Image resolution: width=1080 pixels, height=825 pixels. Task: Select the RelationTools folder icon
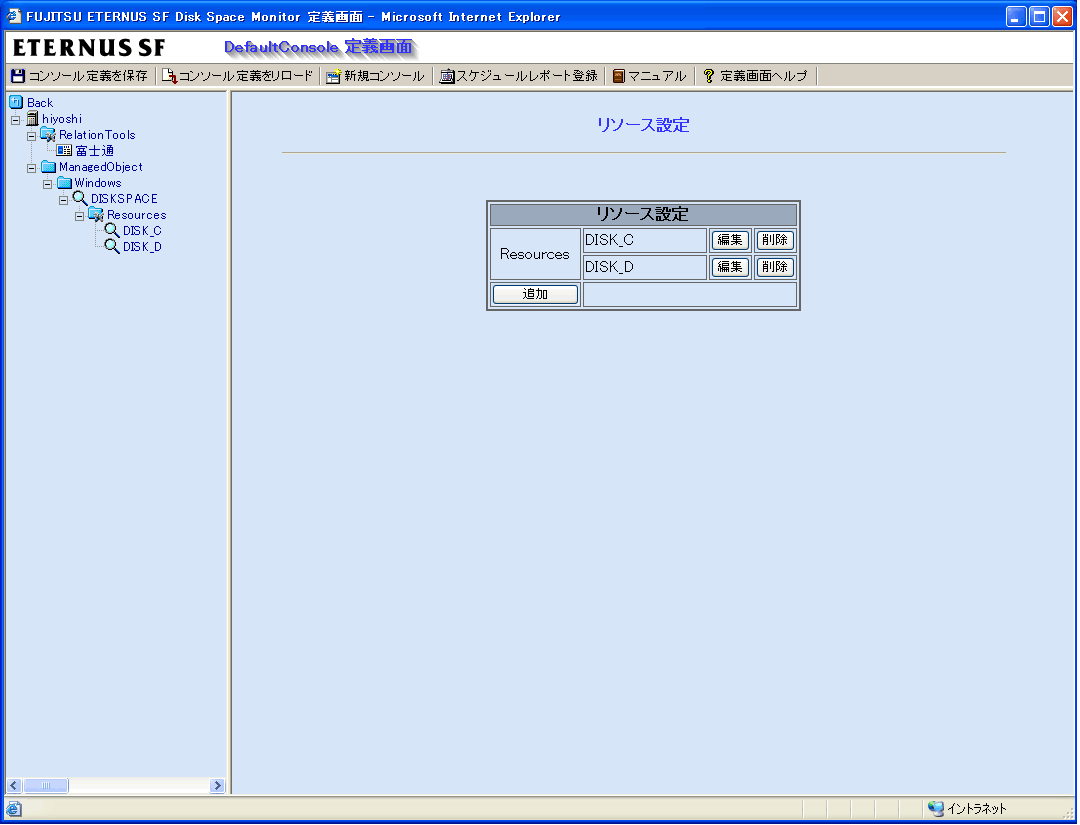[x=48, y=134]
